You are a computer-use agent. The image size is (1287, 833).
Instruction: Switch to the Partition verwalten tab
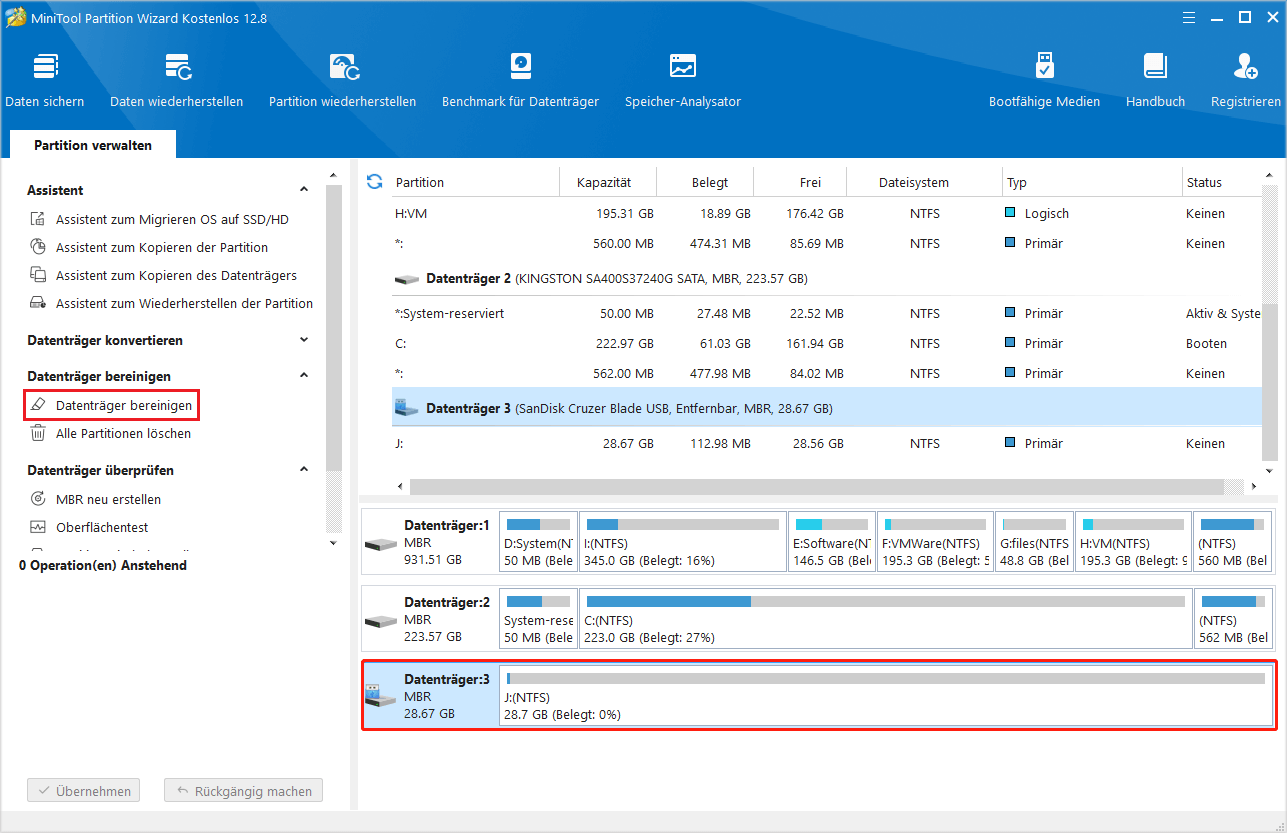(x=93, y=145)
